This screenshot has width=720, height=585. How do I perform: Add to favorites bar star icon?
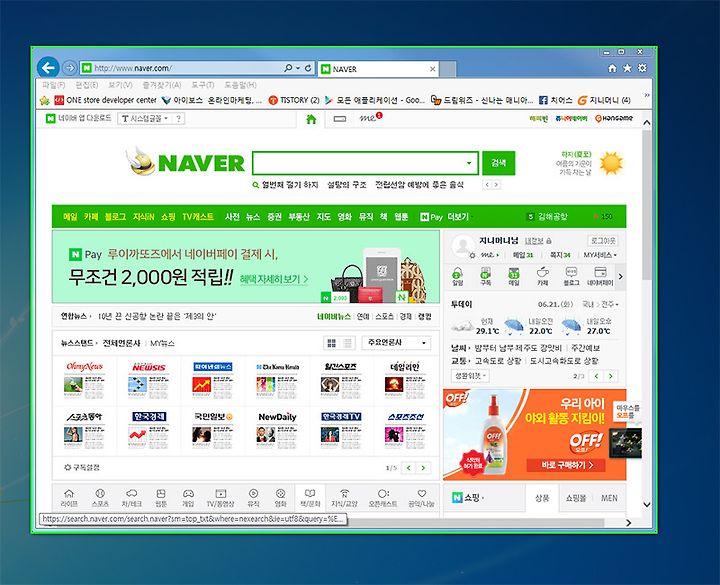[45, 100]
